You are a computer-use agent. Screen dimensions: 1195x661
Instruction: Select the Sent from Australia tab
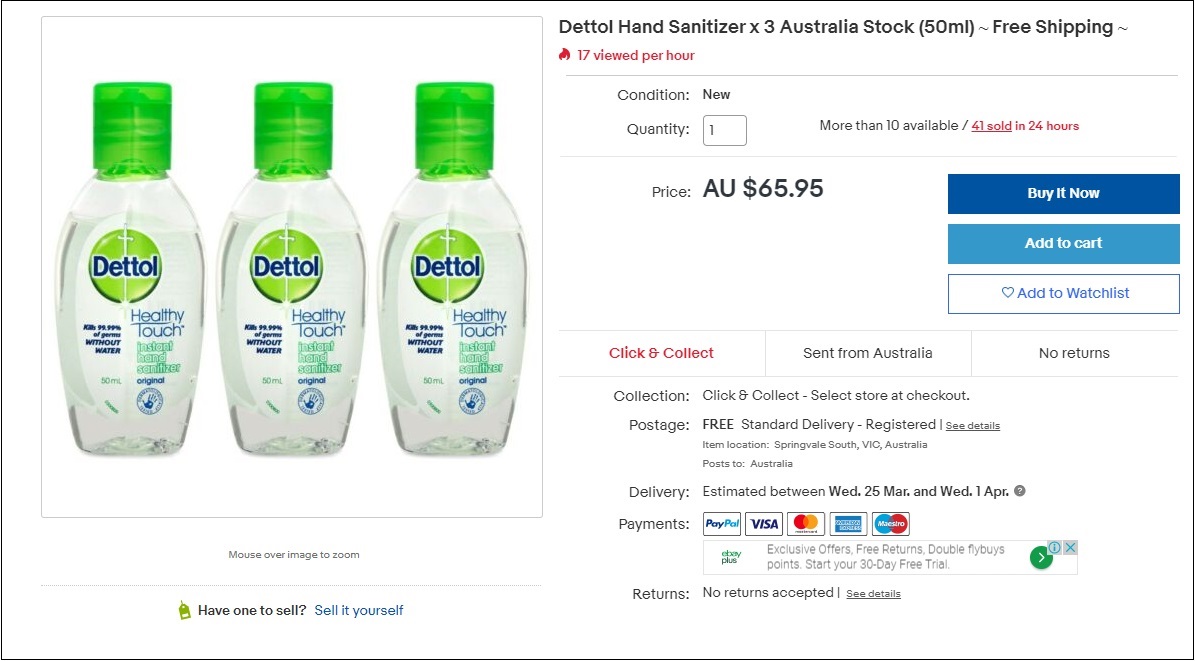[x=867, y=353]
